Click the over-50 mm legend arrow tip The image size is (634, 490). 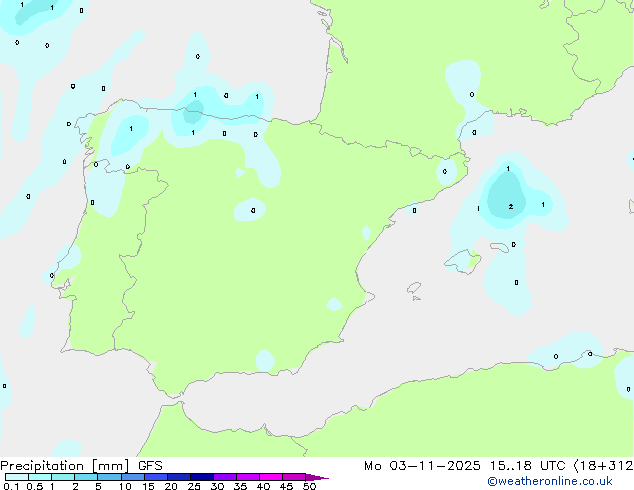click(317, 477)
